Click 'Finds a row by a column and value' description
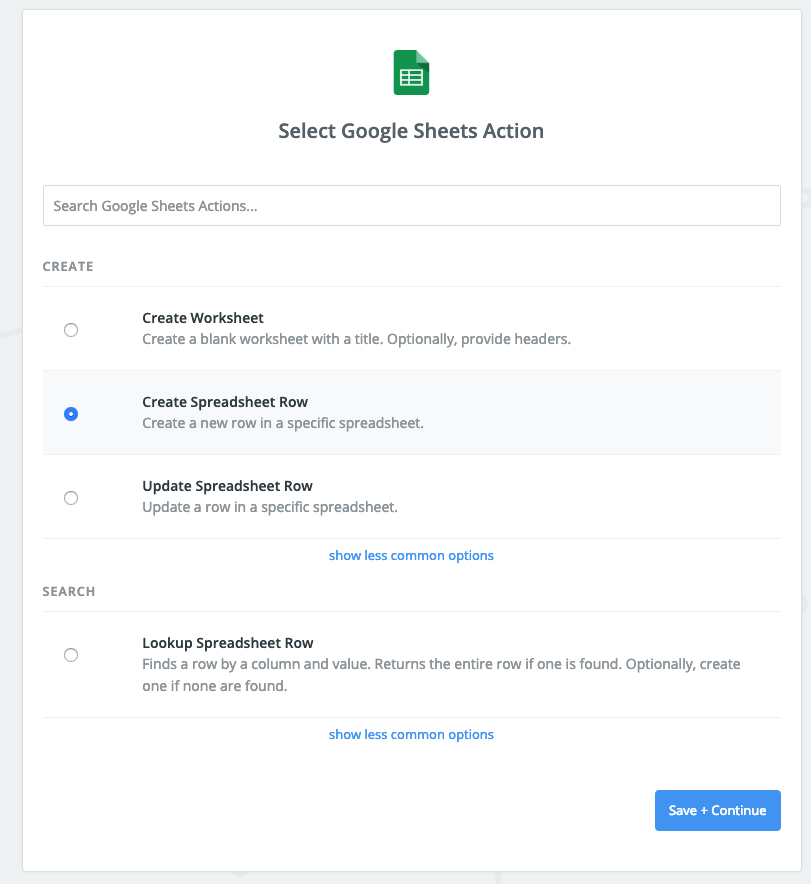This screenshot has width=811, height=884. pyautogui.click(x=441, y=675)
